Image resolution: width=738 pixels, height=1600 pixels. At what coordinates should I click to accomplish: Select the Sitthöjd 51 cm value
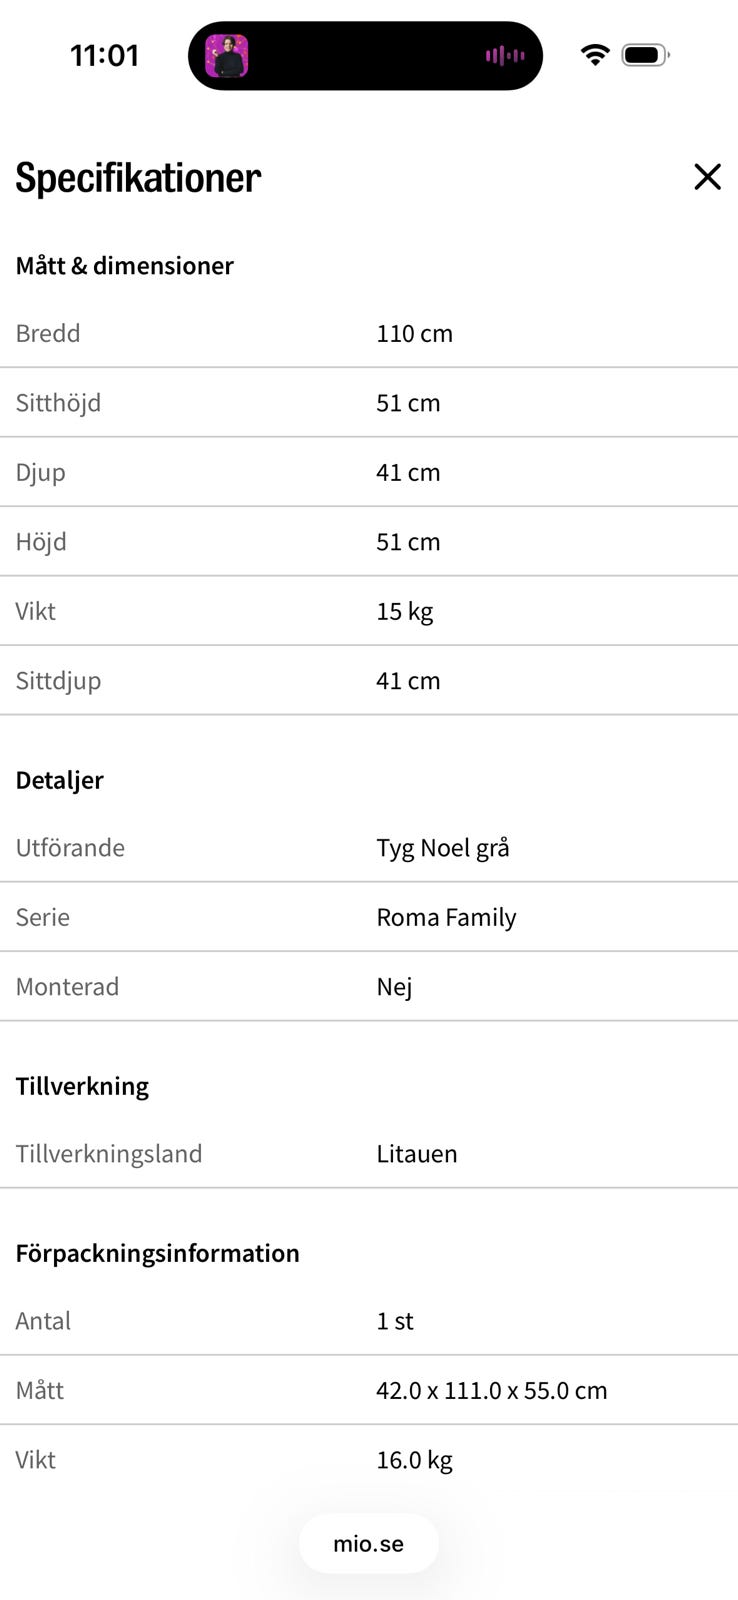tap(408, 403)
